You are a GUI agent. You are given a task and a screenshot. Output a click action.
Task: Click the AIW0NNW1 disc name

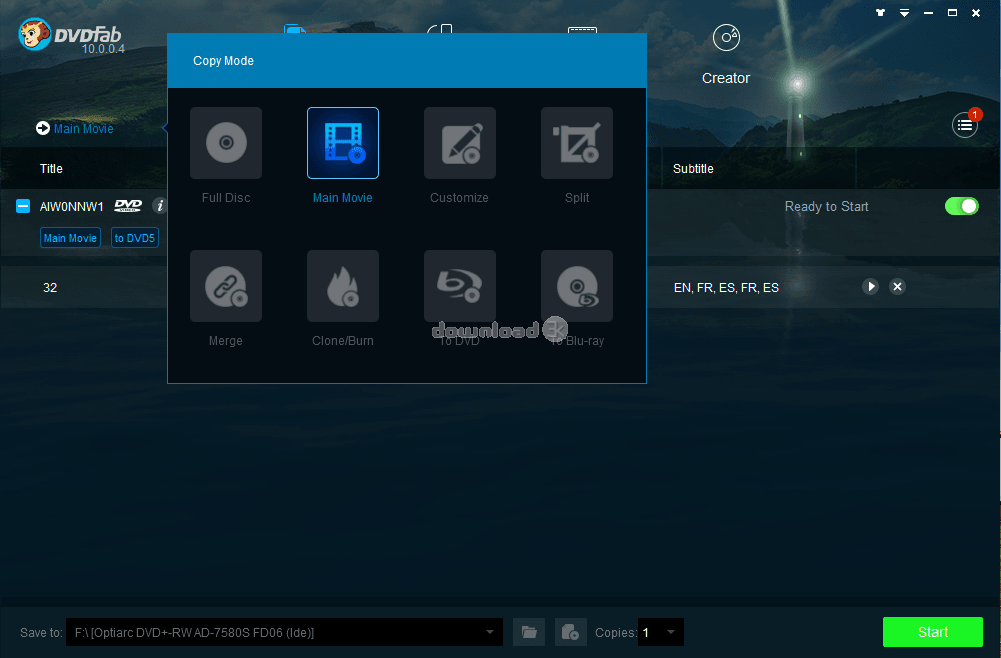[x=72, y=207]
